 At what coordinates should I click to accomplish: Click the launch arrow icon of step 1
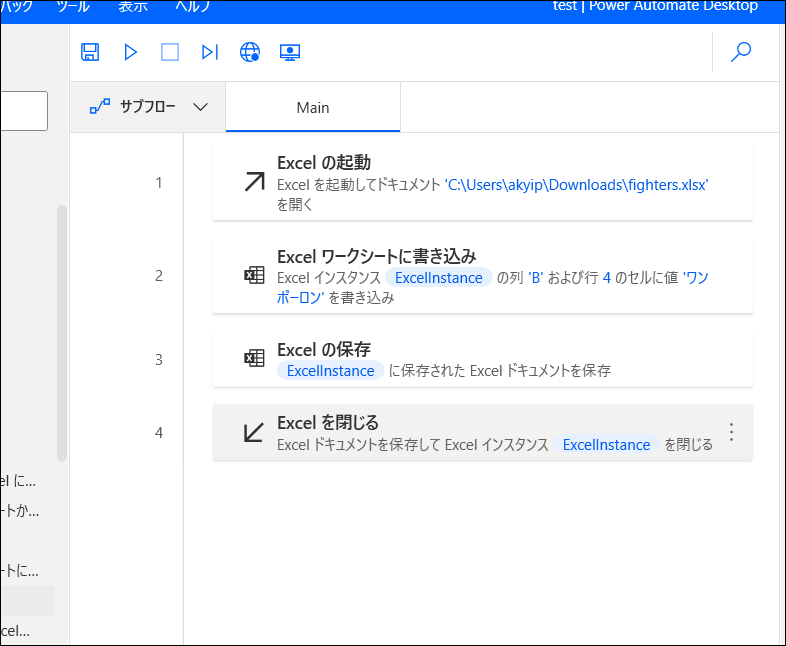pyautogui.click(x=254, y=182)
